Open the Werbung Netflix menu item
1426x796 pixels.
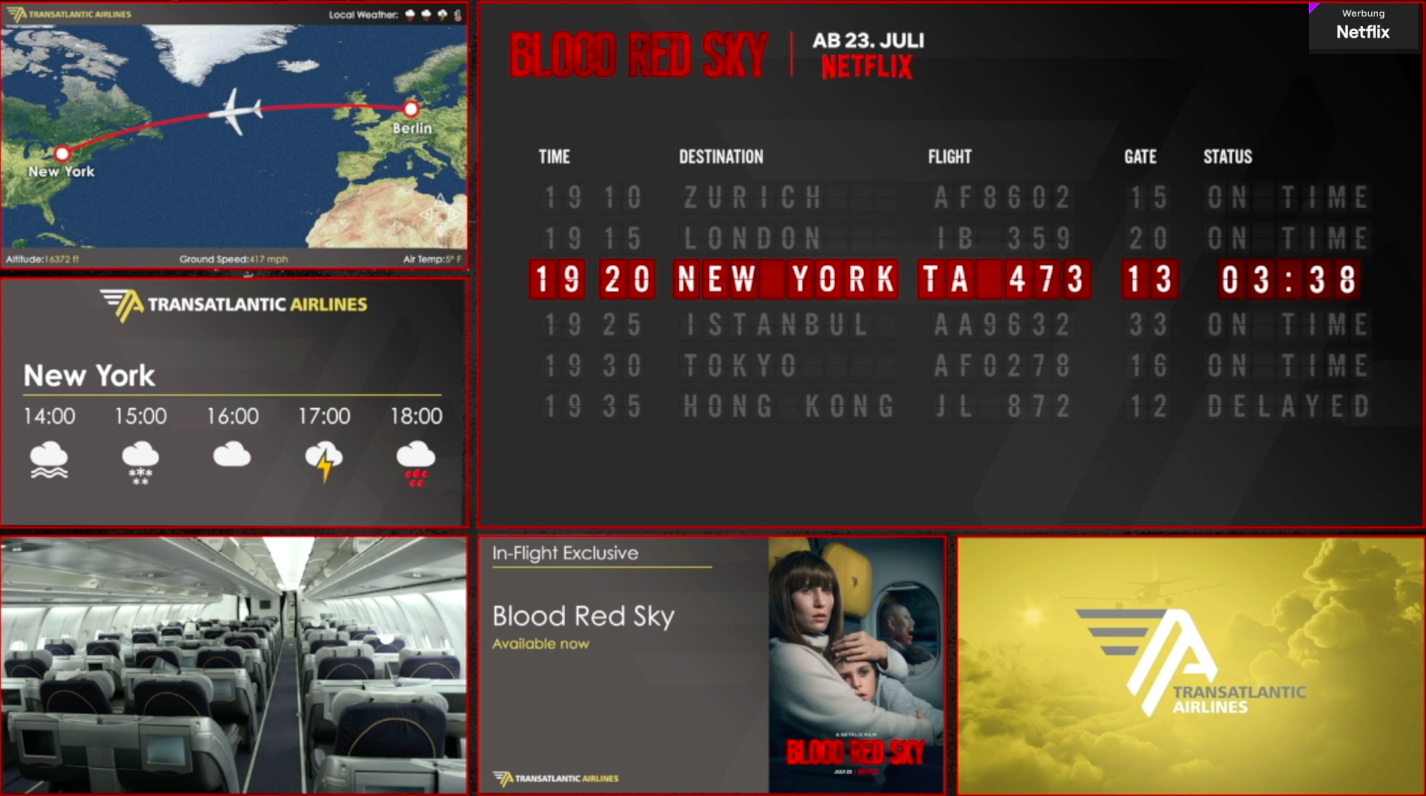point(1362,24)
